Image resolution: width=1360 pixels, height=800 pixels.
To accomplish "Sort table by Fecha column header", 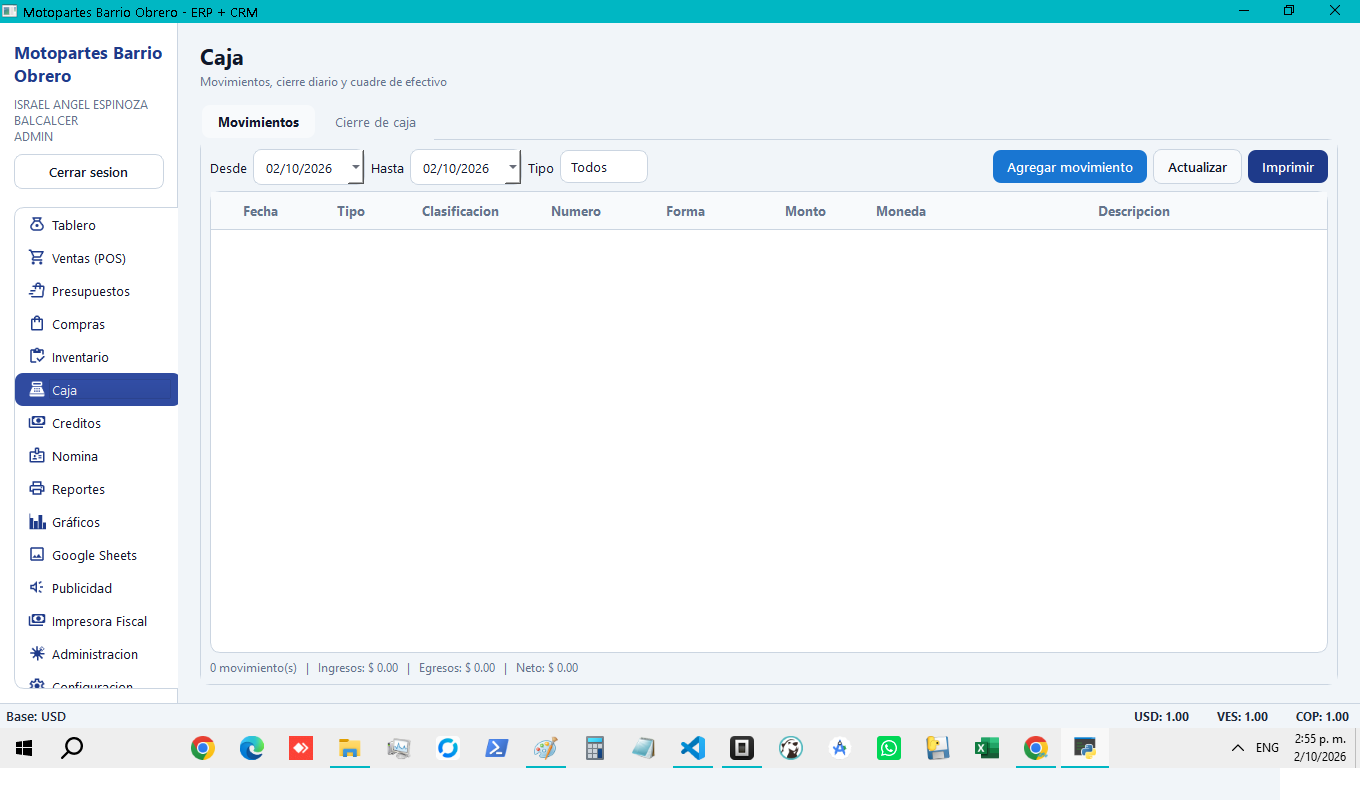I will tap(260, 211).
